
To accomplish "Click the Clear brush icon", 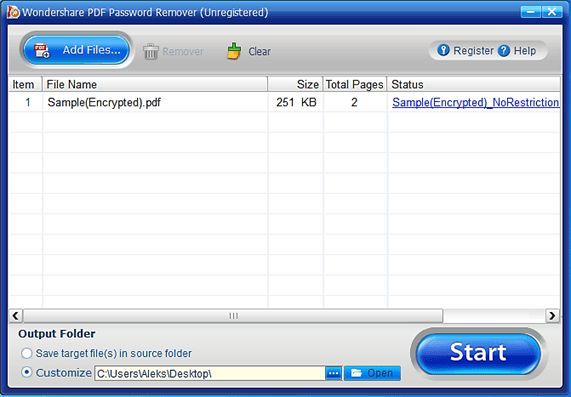I will [x=234, y=51].
